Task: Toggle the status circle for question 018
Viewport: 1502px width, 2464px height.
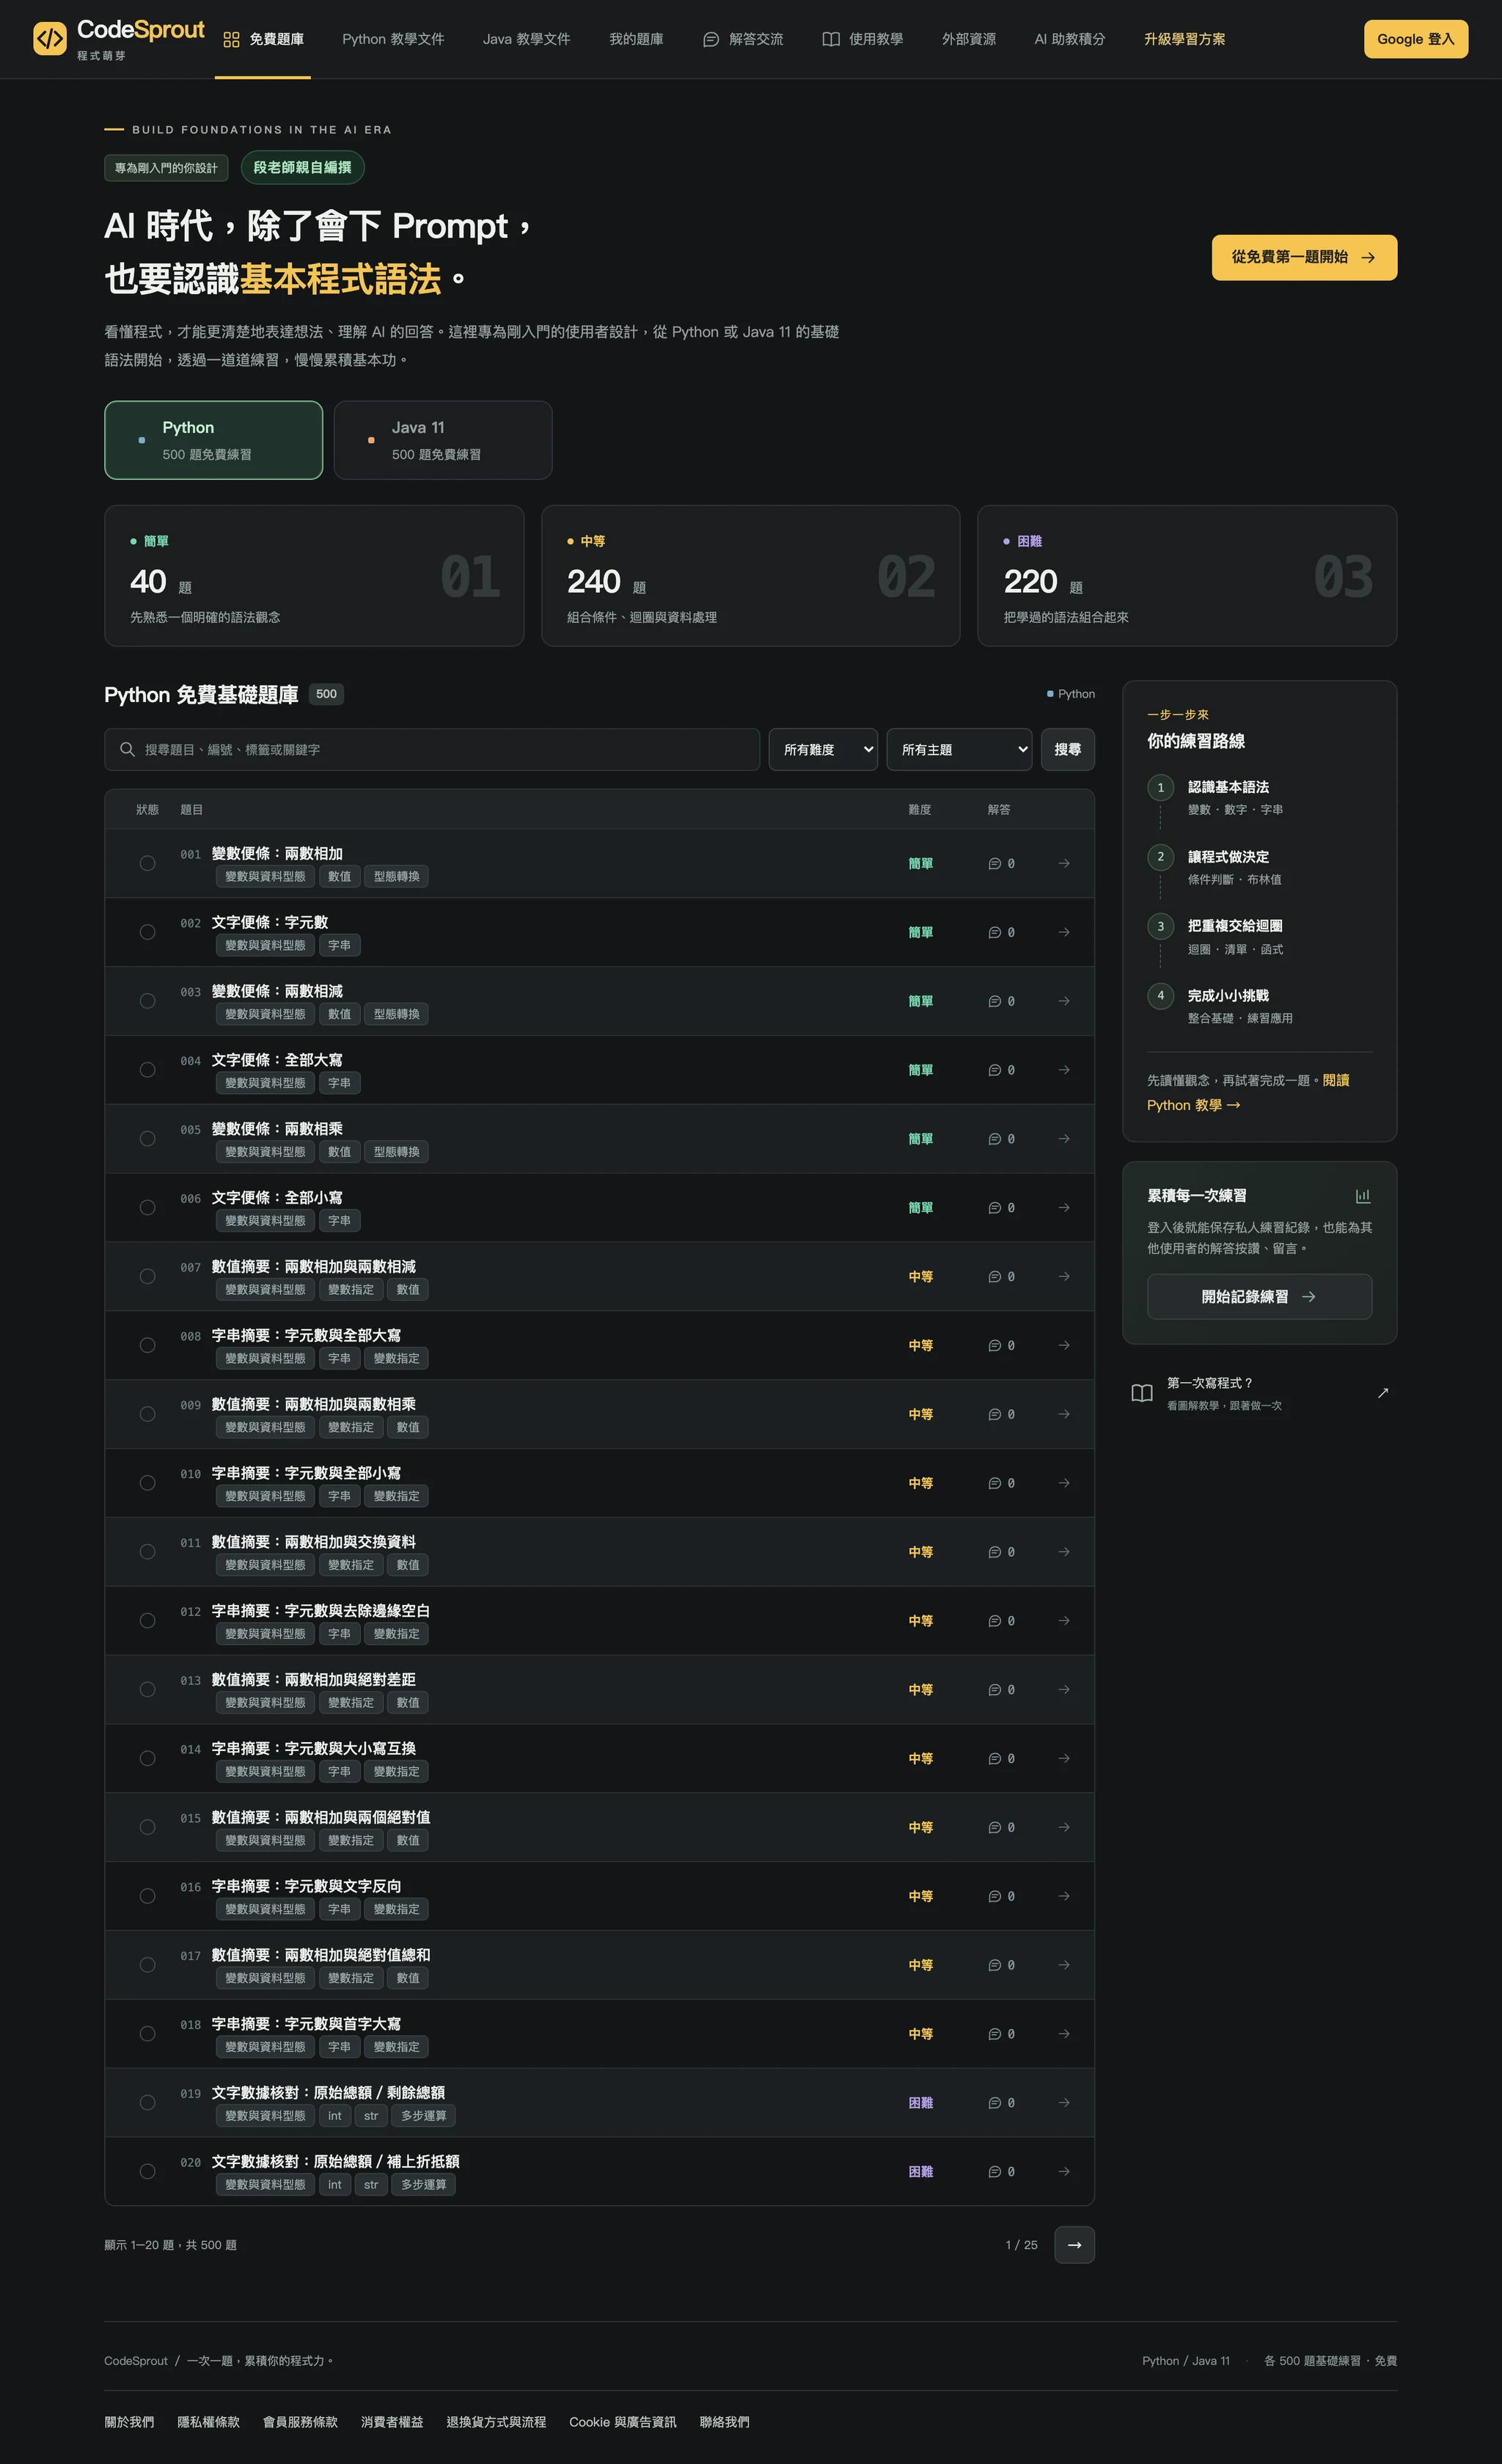Action: tap(147, 2033)
